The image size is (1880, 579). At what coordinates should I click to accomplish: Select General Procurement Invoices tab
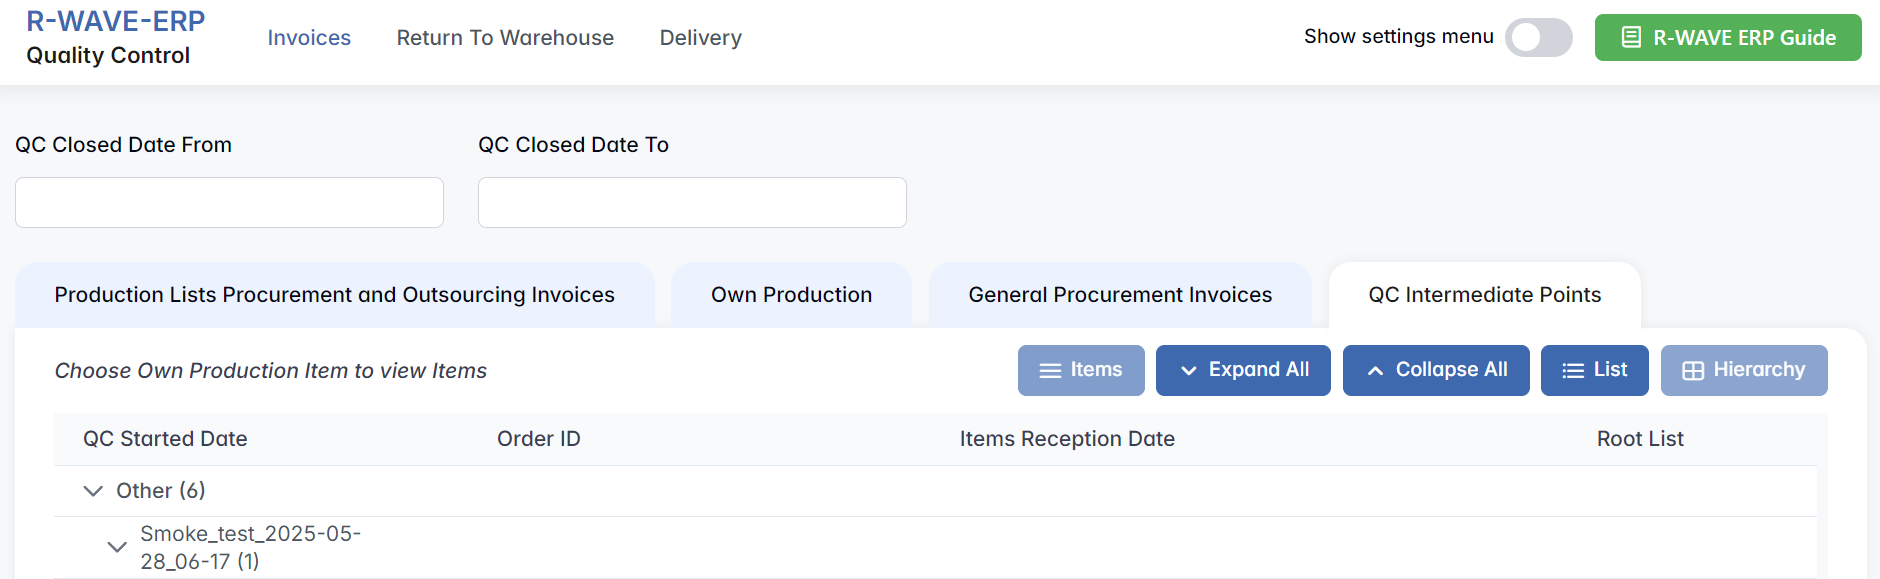pos(1120,295)
